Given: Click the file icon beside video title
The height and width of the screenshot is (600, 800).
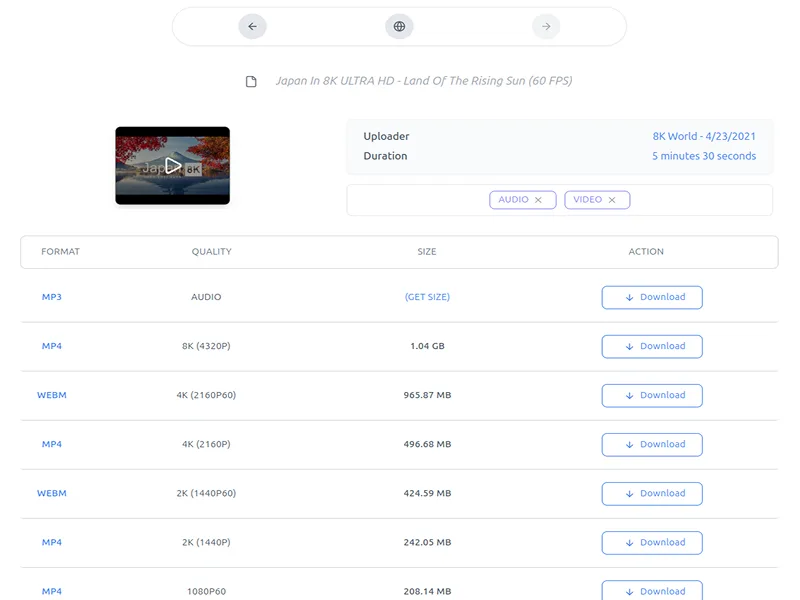Looking at the screenshot, I should pos(252,82).
